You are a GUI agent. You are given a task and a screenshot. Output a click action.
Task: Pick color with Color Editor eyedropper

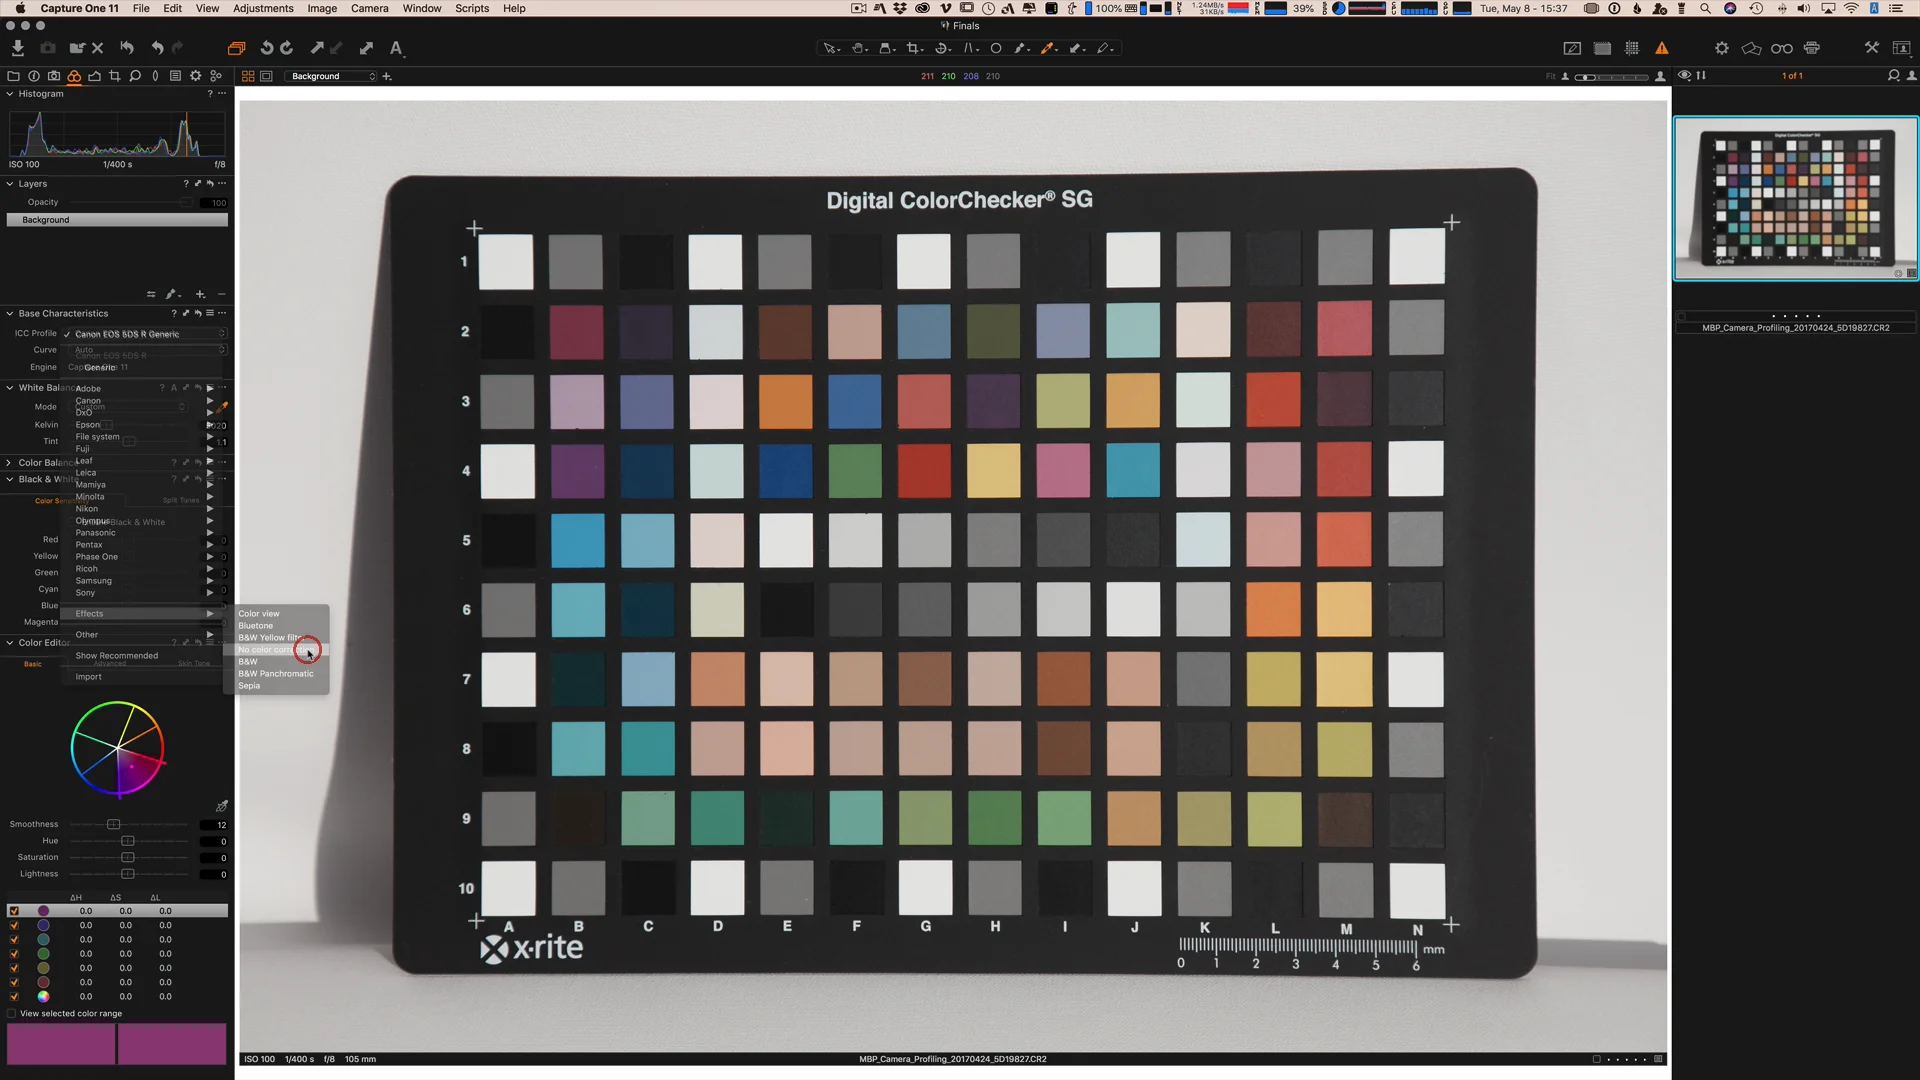[221, 806]
